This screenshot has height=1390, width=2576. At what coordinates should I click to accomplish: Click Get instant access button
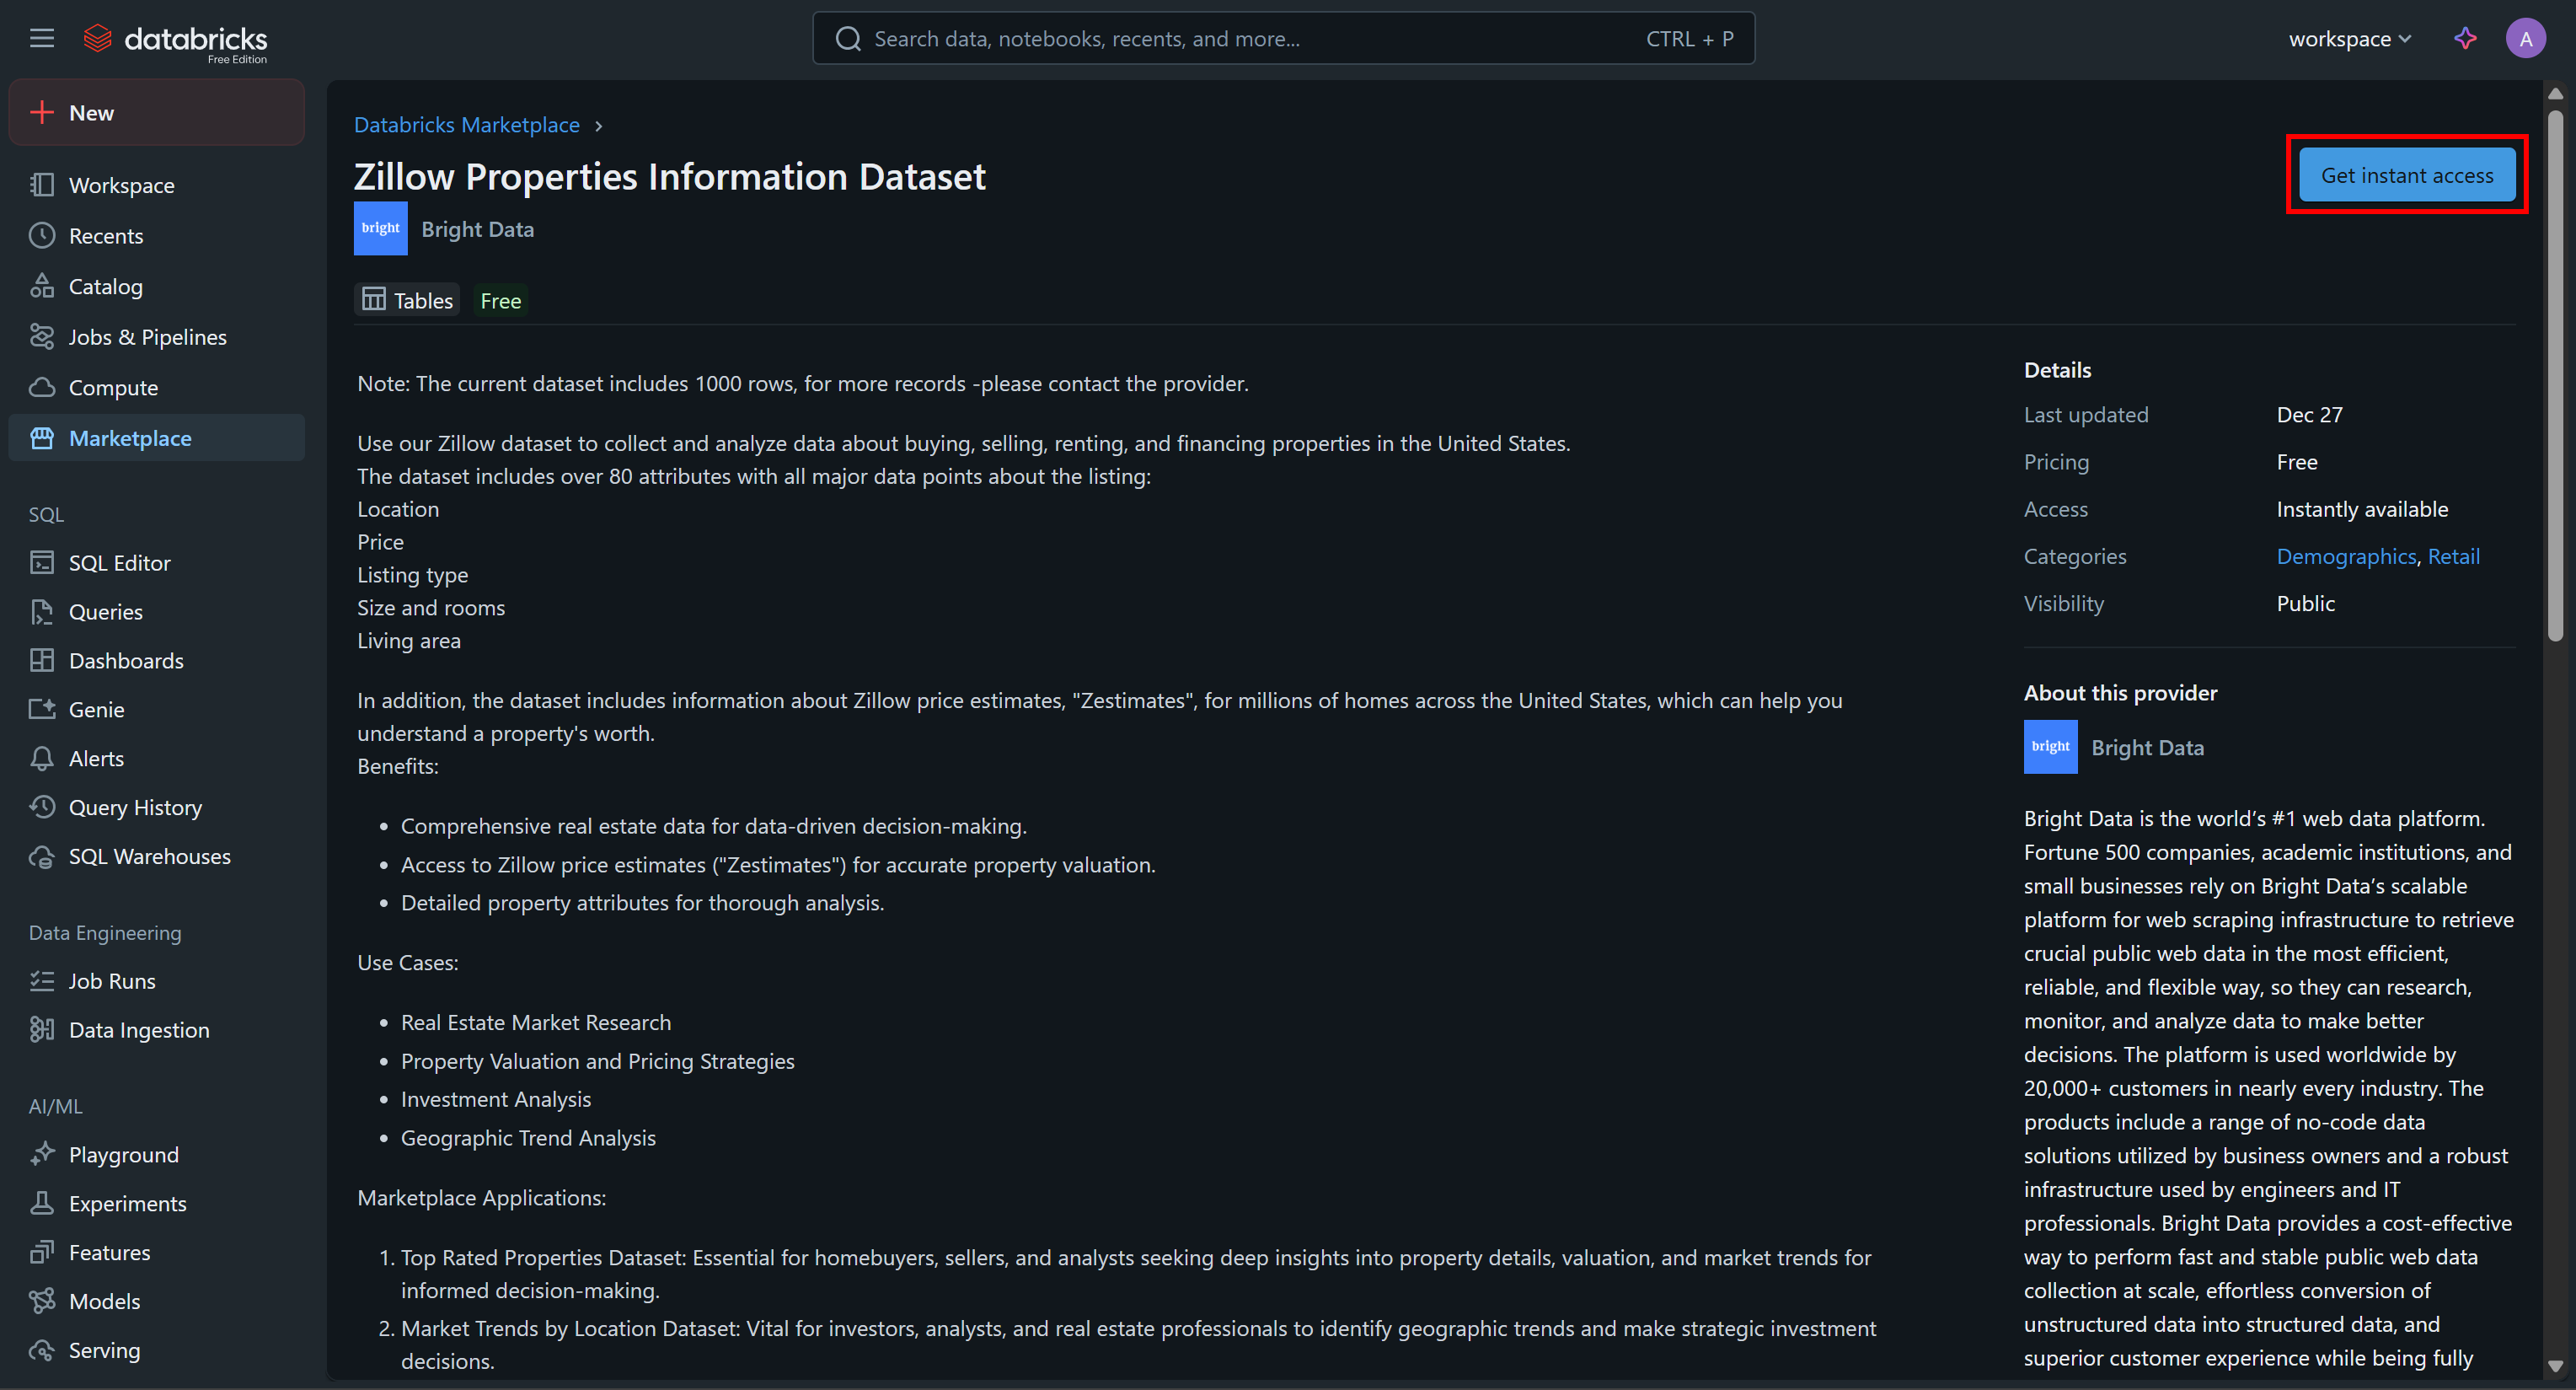pos(2406,175)
